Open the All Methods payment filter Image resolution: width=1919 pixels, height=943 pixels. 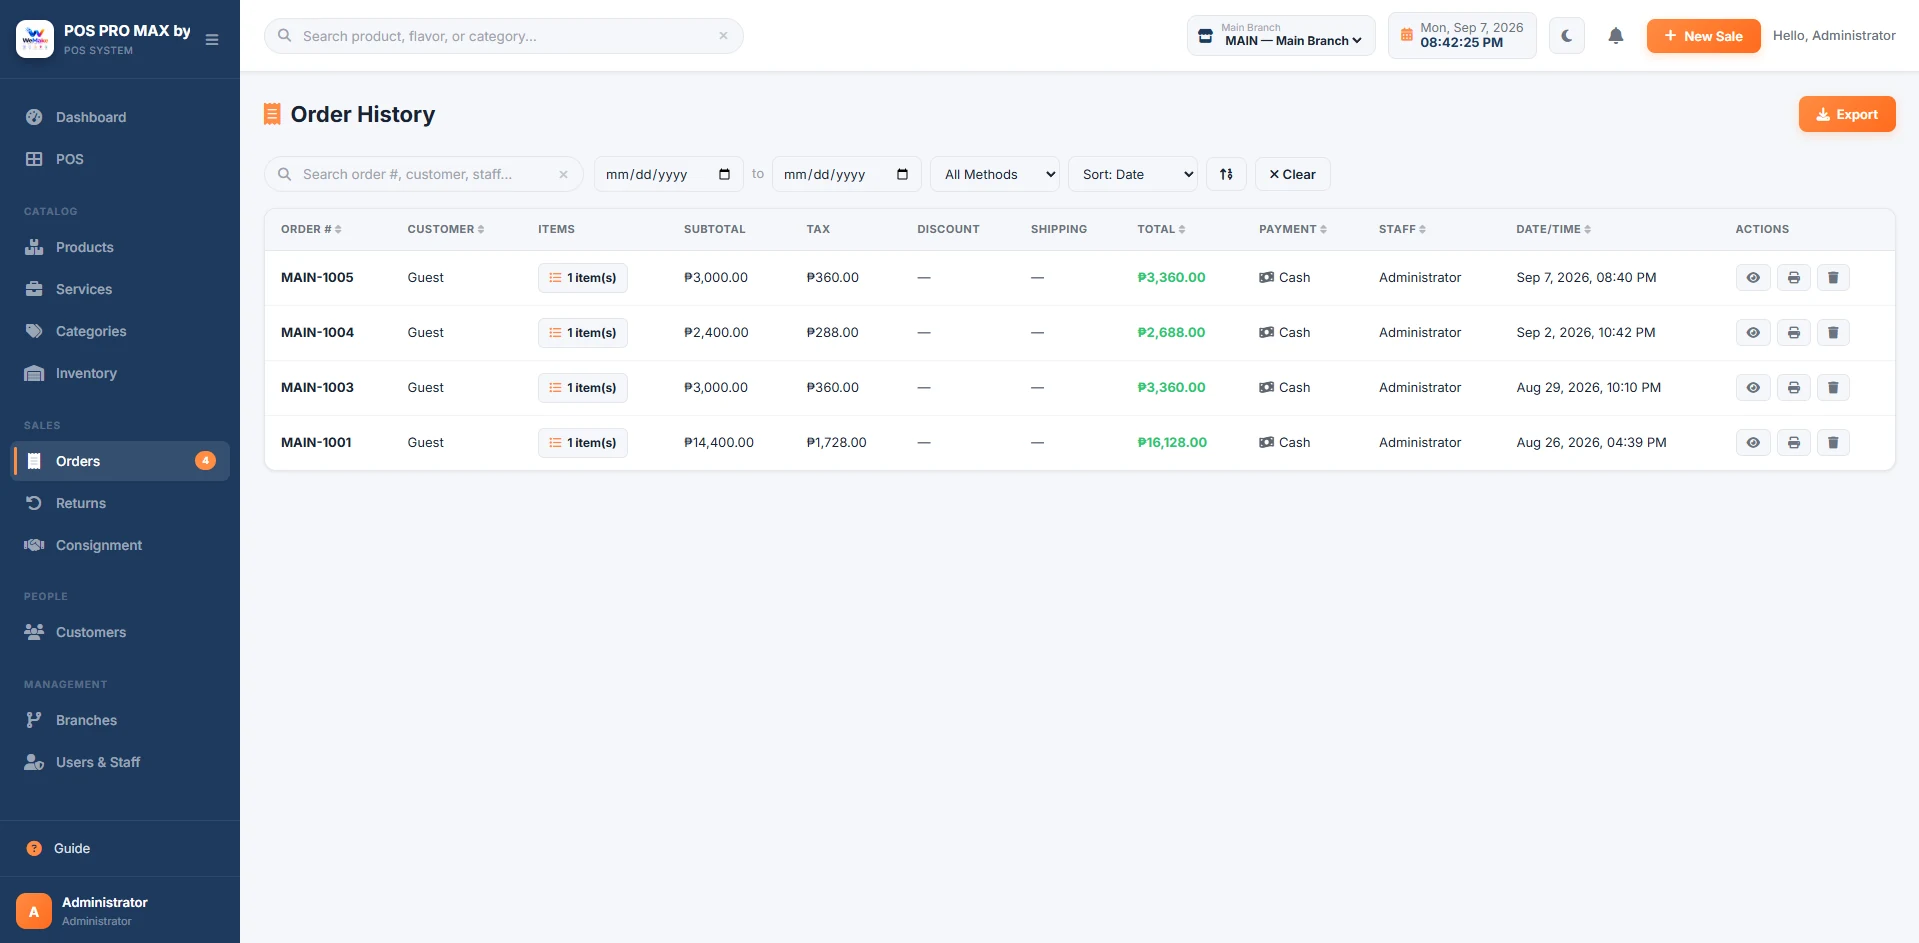995,174
